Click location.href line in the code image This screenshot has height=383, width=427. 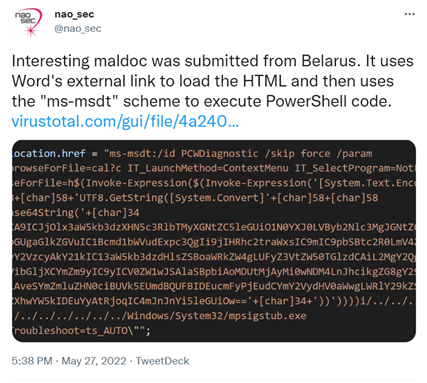tap(48, 154)
